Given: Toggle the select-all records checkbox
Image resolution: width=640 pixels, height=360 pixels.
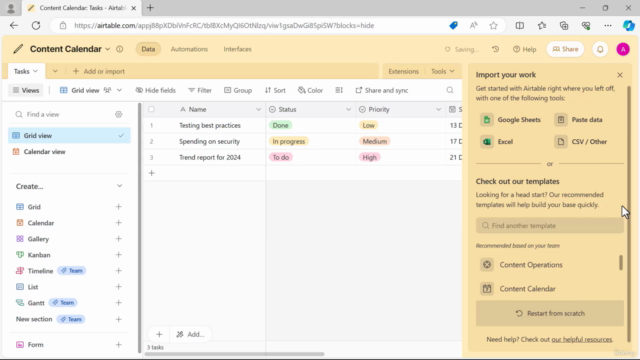Looking at the screenshot, I should 151,109.
